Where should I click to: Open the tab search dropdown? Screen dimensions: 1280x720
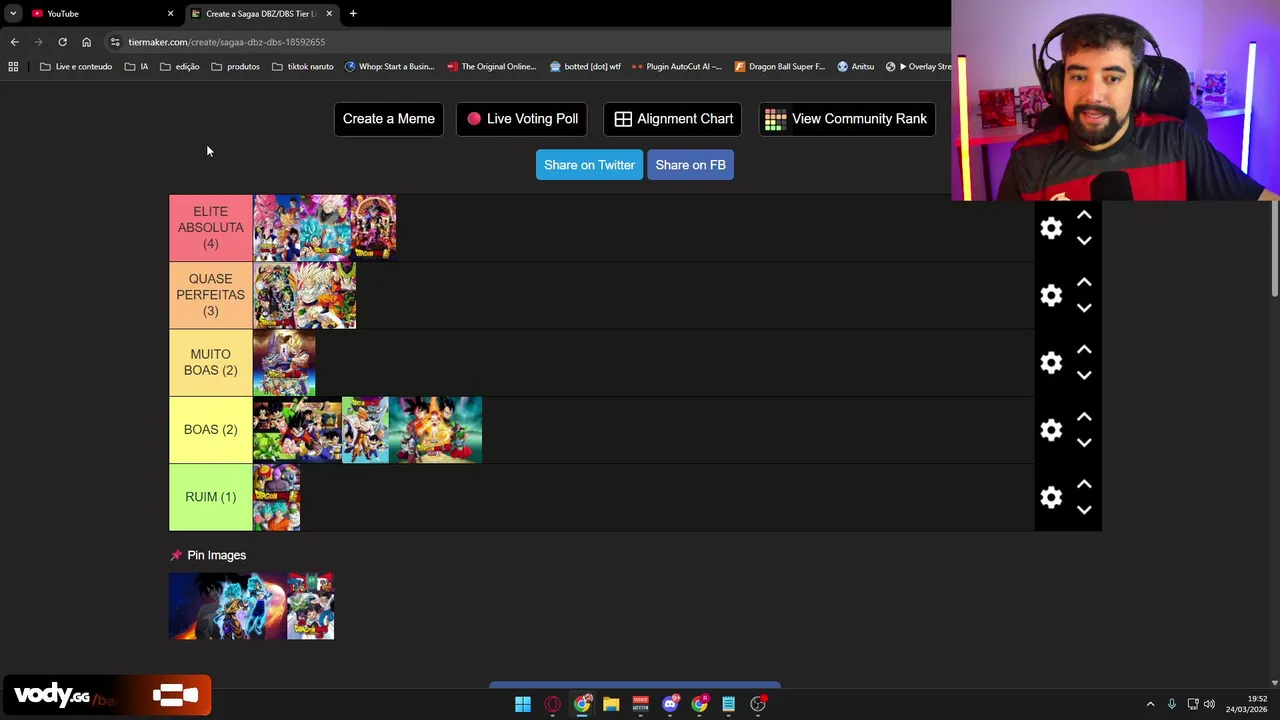pos(13,14)
